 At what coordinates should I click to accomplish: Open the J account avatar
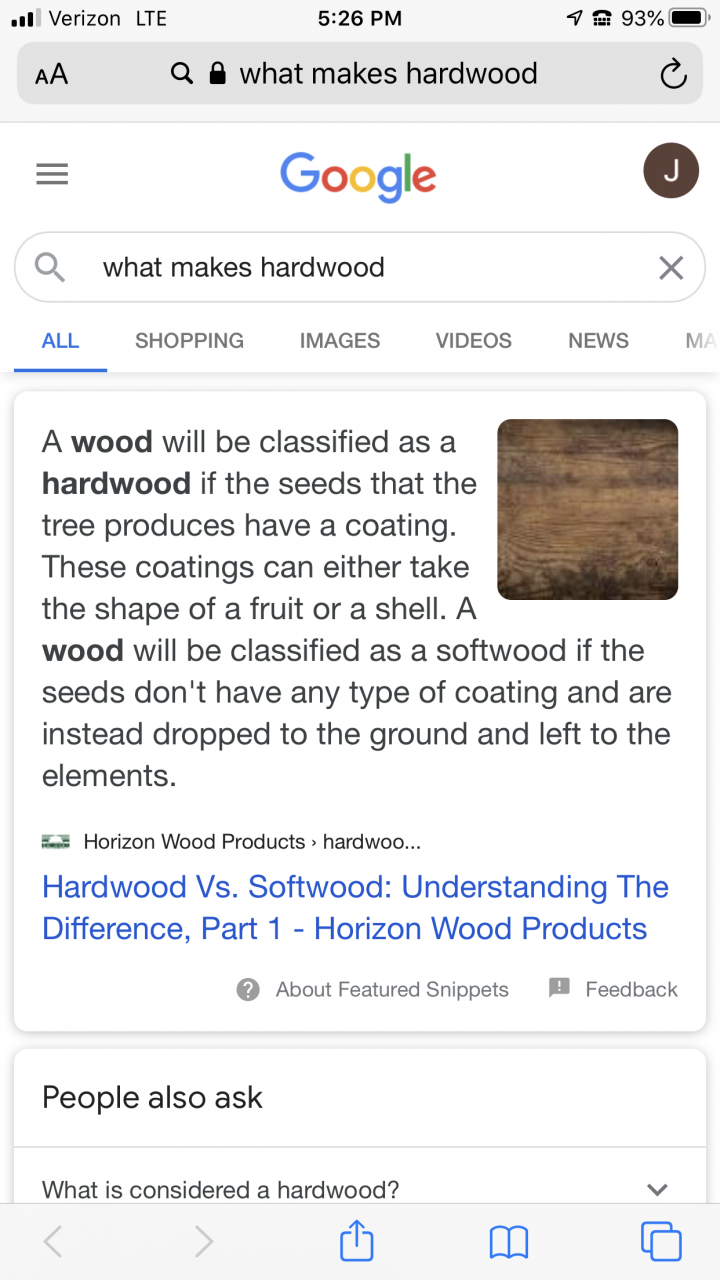tap(671, 171)
